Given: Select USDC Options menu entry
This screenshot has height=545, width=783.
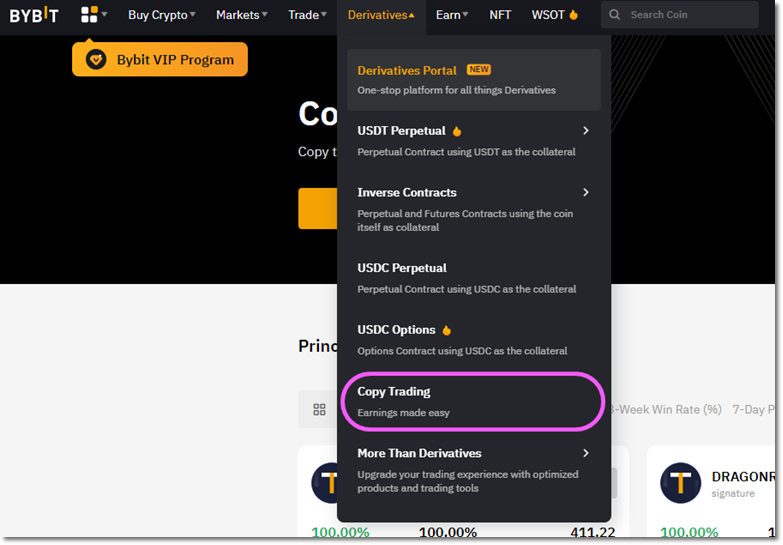Looking at the screenshot, I should [474, 340].
